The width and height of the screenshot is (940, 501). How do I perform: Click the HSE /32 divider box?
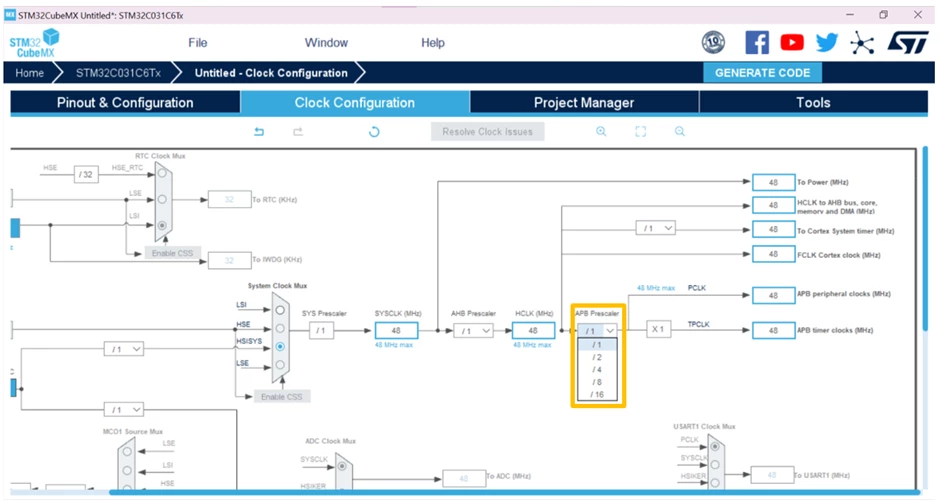[86, 174]
